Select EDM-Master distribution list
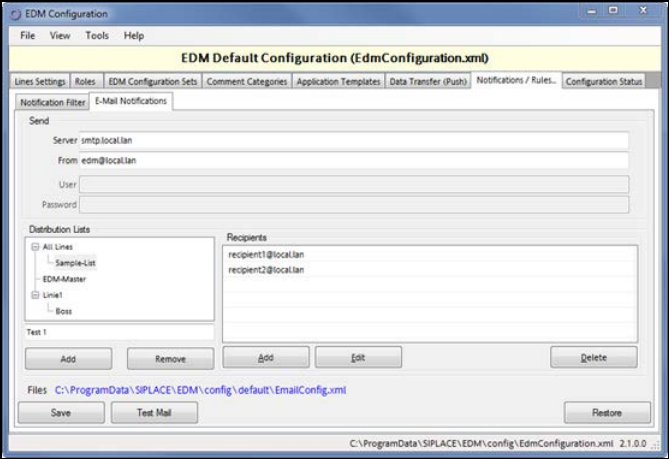Screen dimensions: 669x459 point(64,279)
